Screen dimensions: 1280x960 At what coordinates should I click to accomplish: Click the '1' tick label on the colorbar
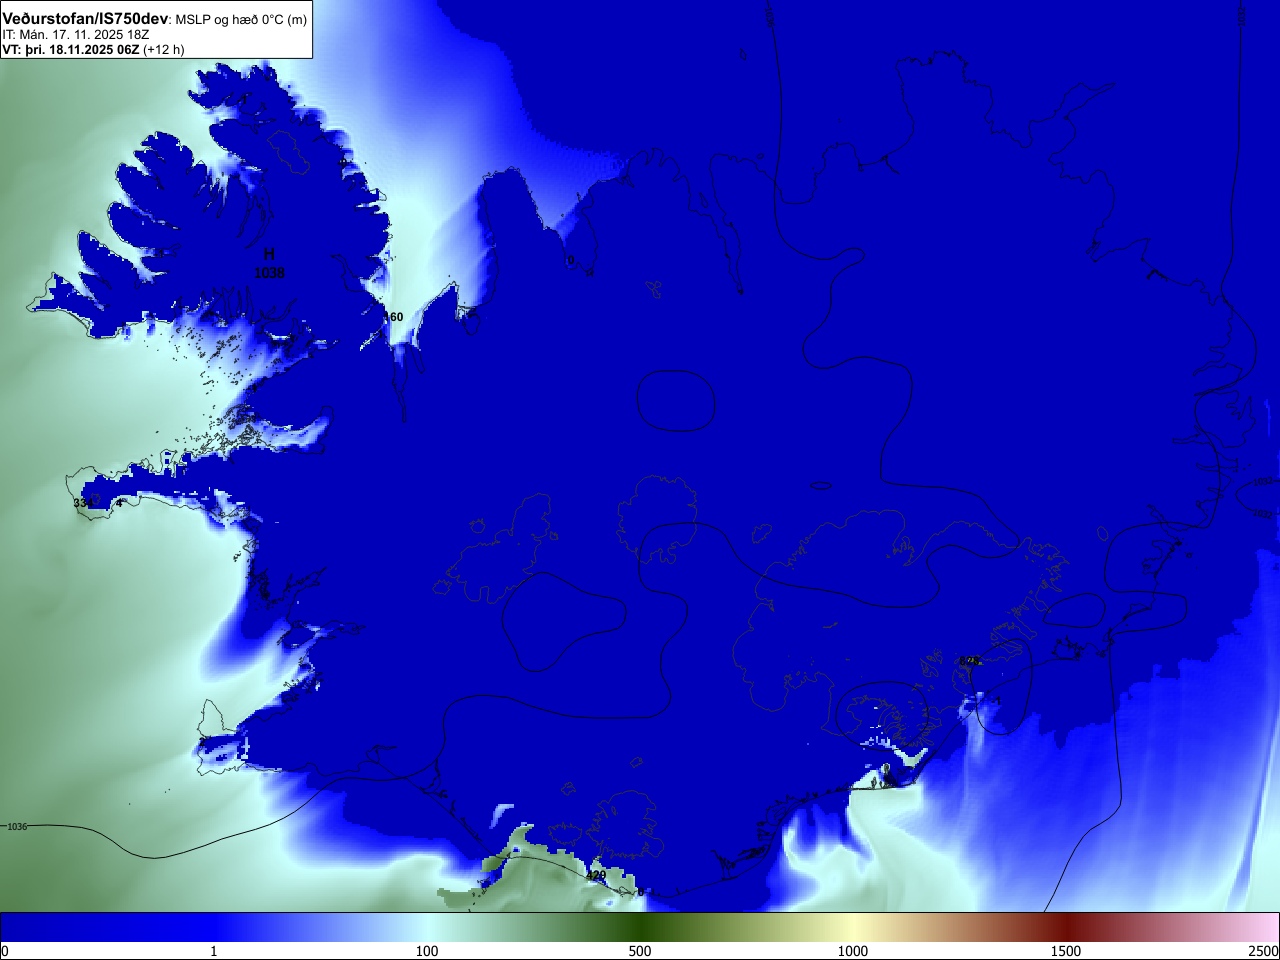click(213, 951)
